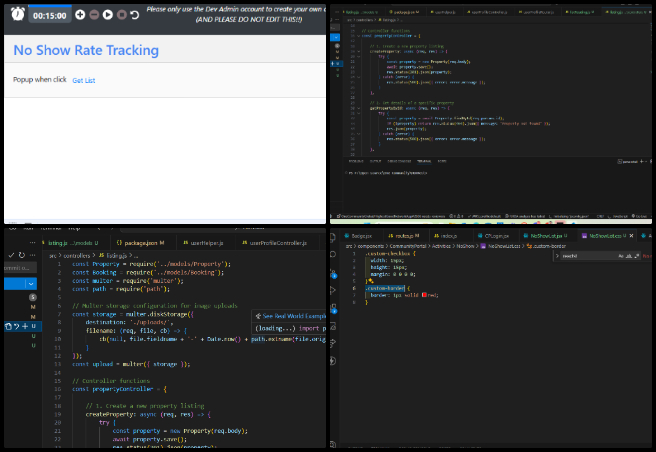
Task: Open the DEBUG CONSOLE tab in top-right window
Action: pos(399,161)
